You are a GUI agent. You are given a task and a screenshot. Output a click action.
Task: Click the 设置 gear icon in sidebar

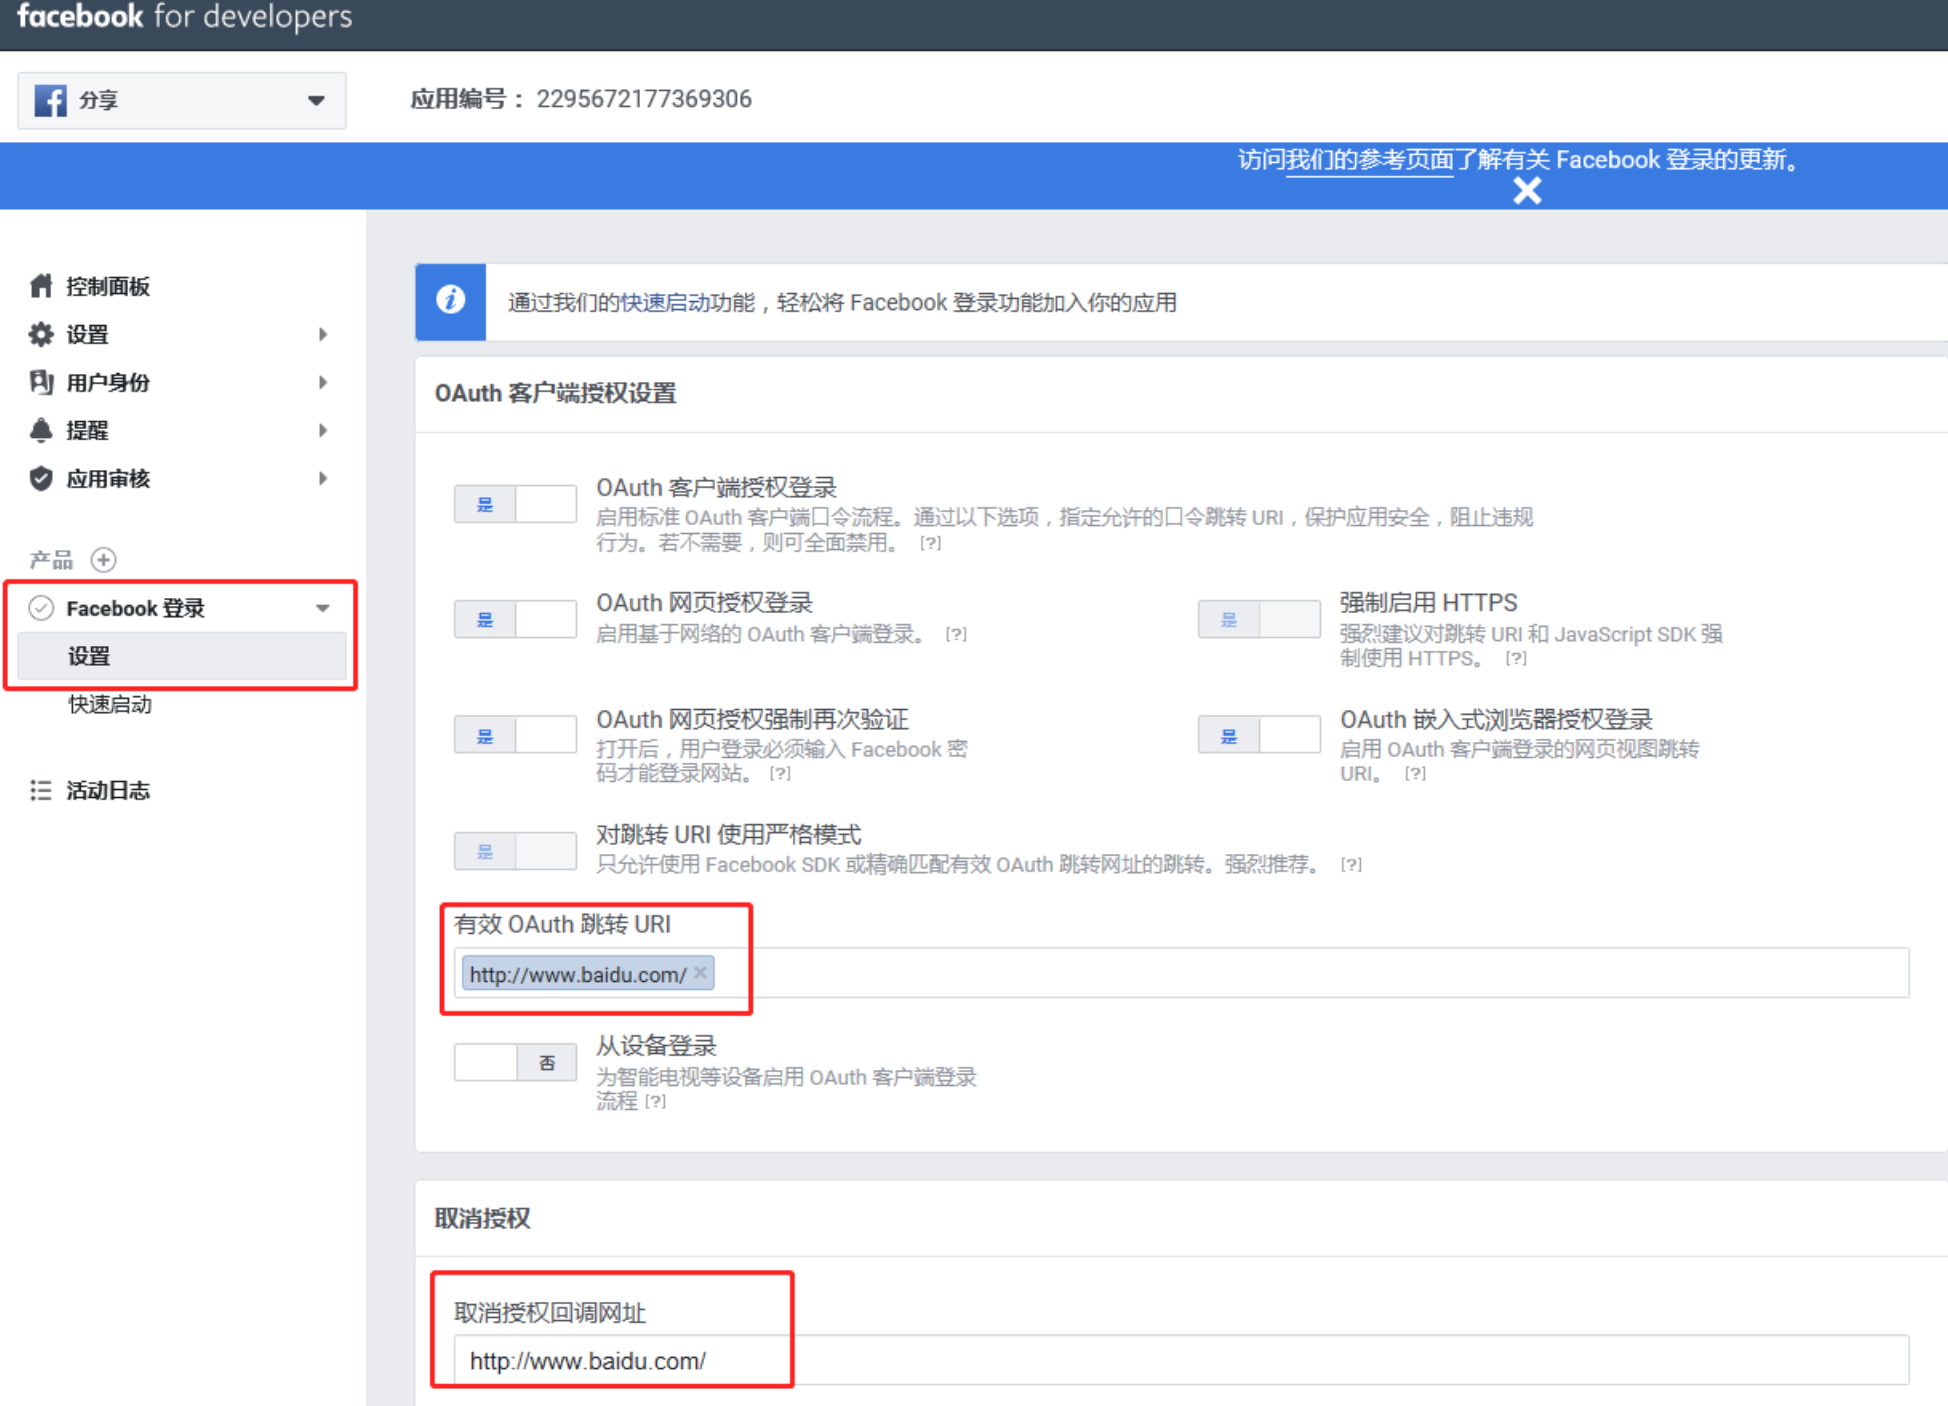point(41,334)
